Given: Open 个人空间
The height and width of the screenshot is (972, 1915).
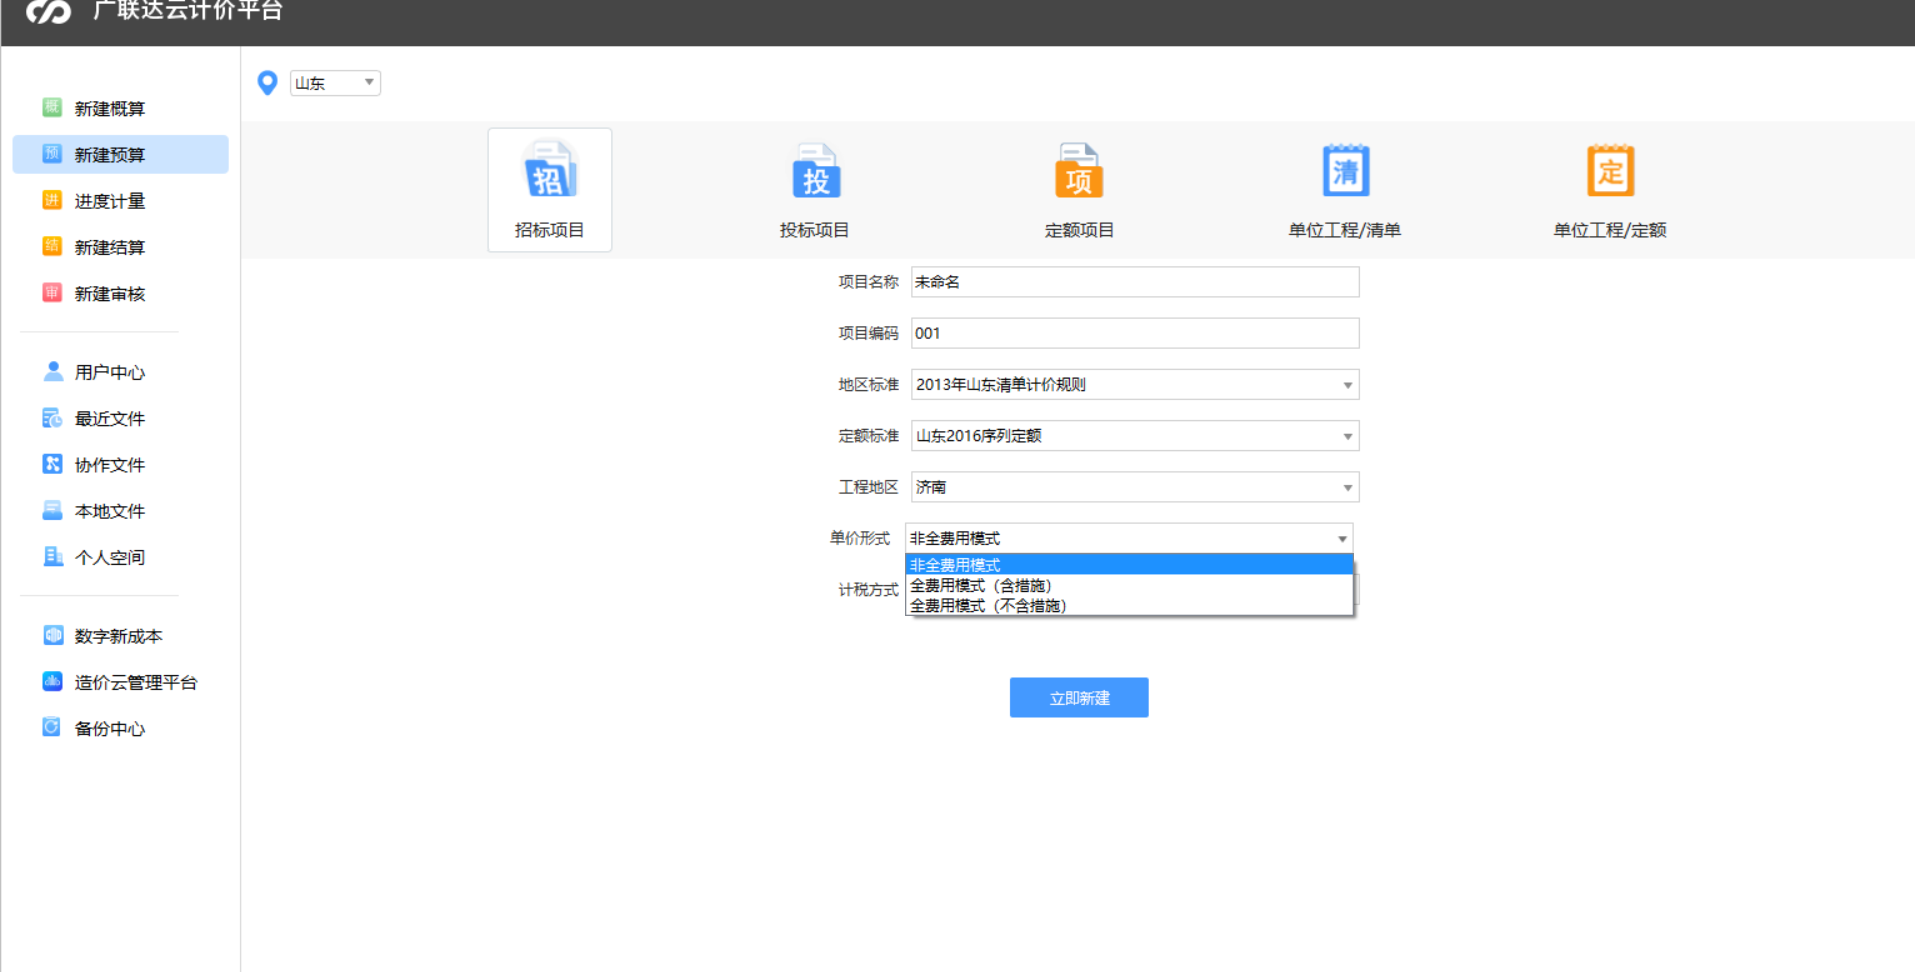Looking at the screenshot, I should coord(110,557).
